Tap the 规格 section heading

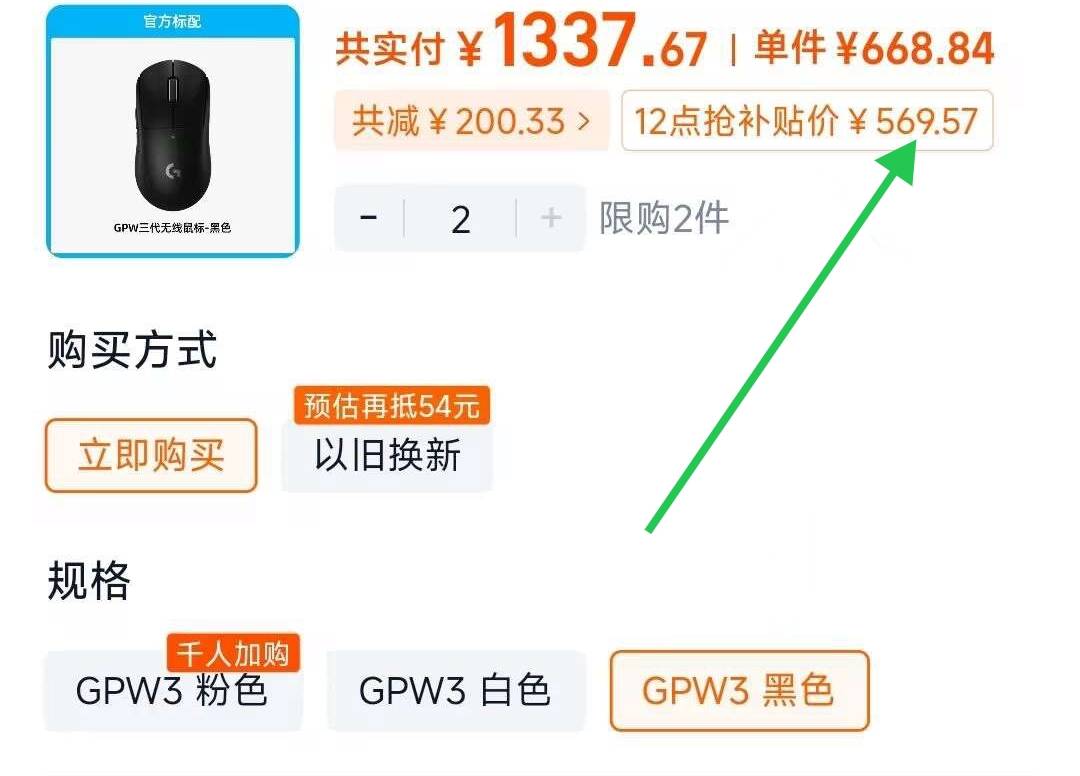click(89, 580)
